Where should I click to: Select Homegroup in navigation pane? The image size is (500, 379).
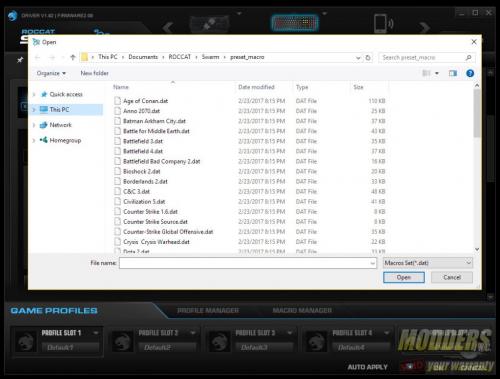pyautogui.click(x=65, y=140)
